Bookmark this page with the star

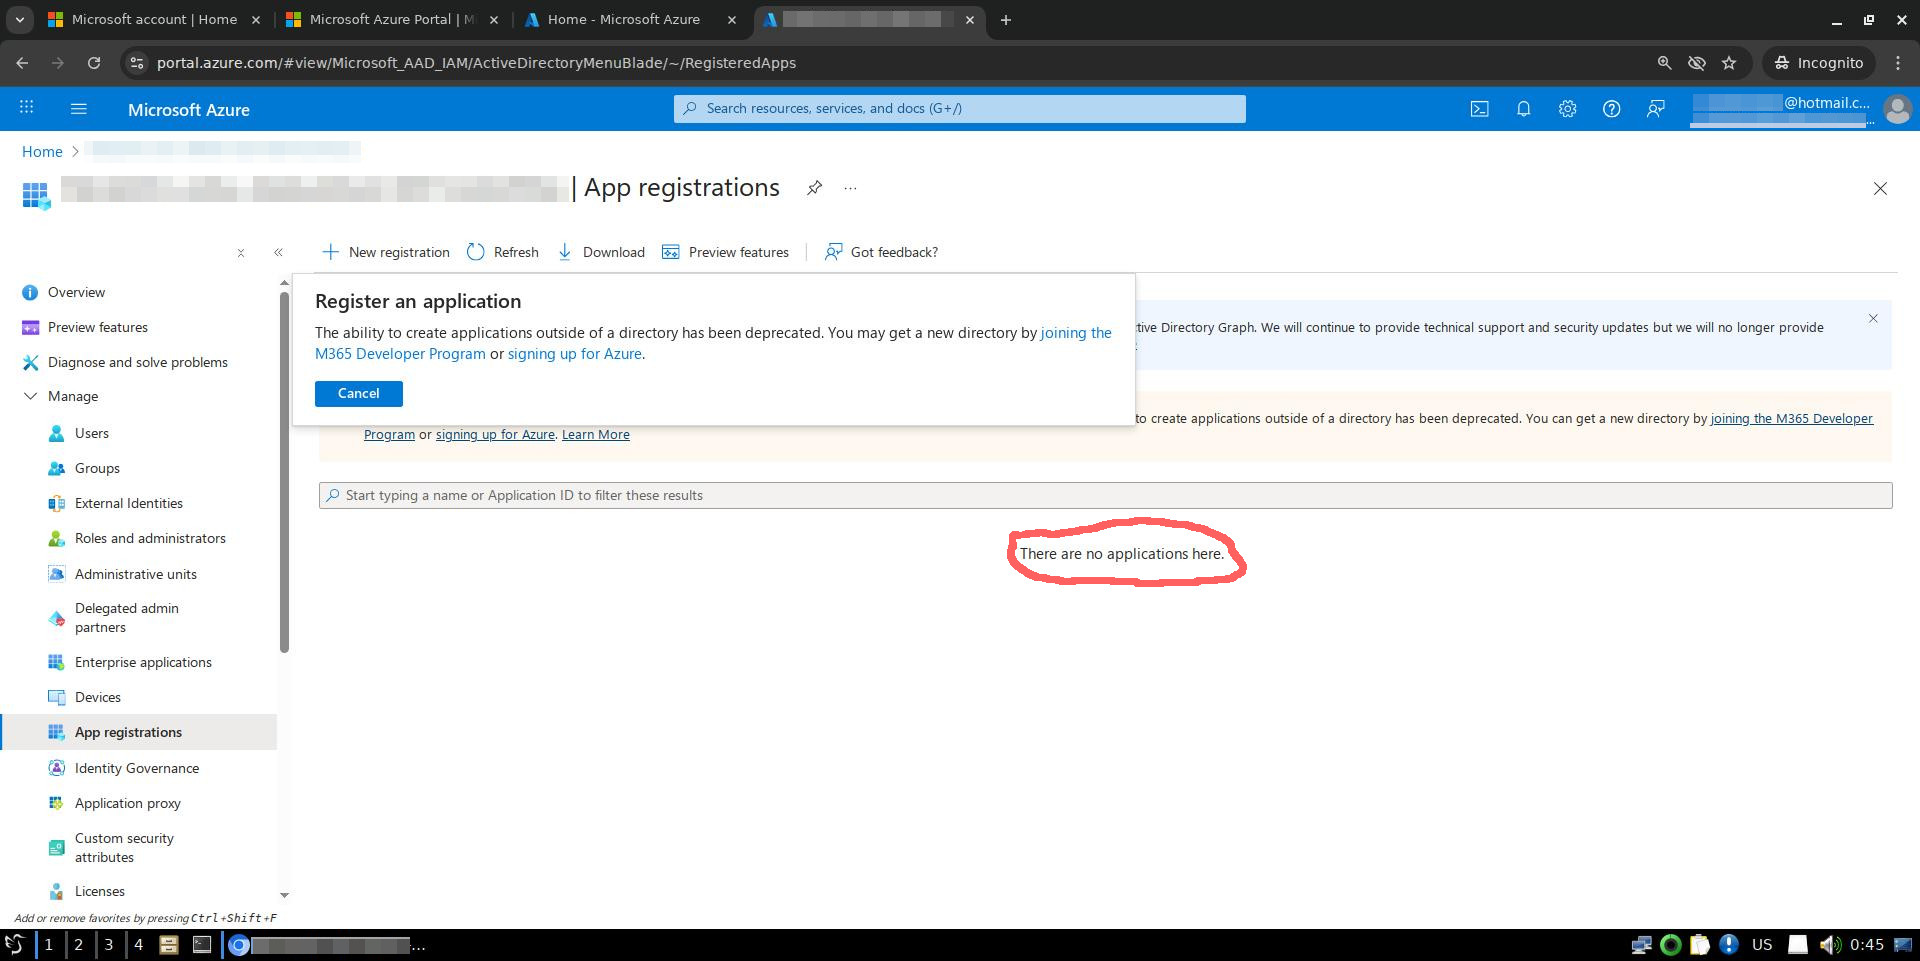point(1729,62)
